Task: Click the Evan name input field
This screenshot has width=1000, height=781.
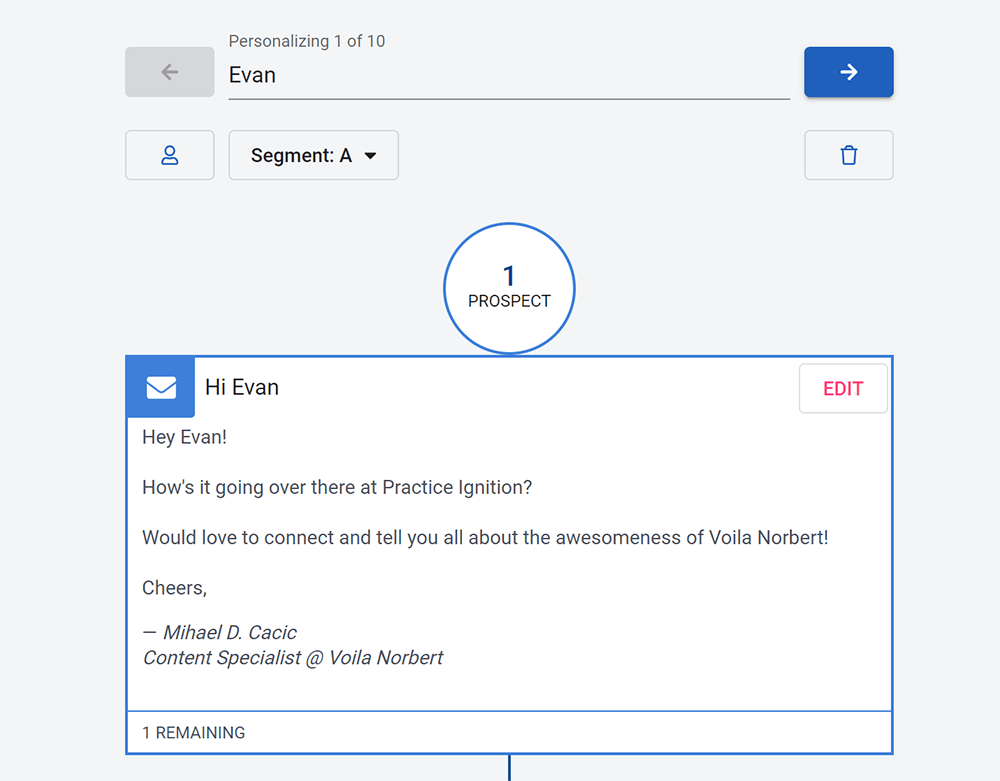Action: tap(509, 75)
